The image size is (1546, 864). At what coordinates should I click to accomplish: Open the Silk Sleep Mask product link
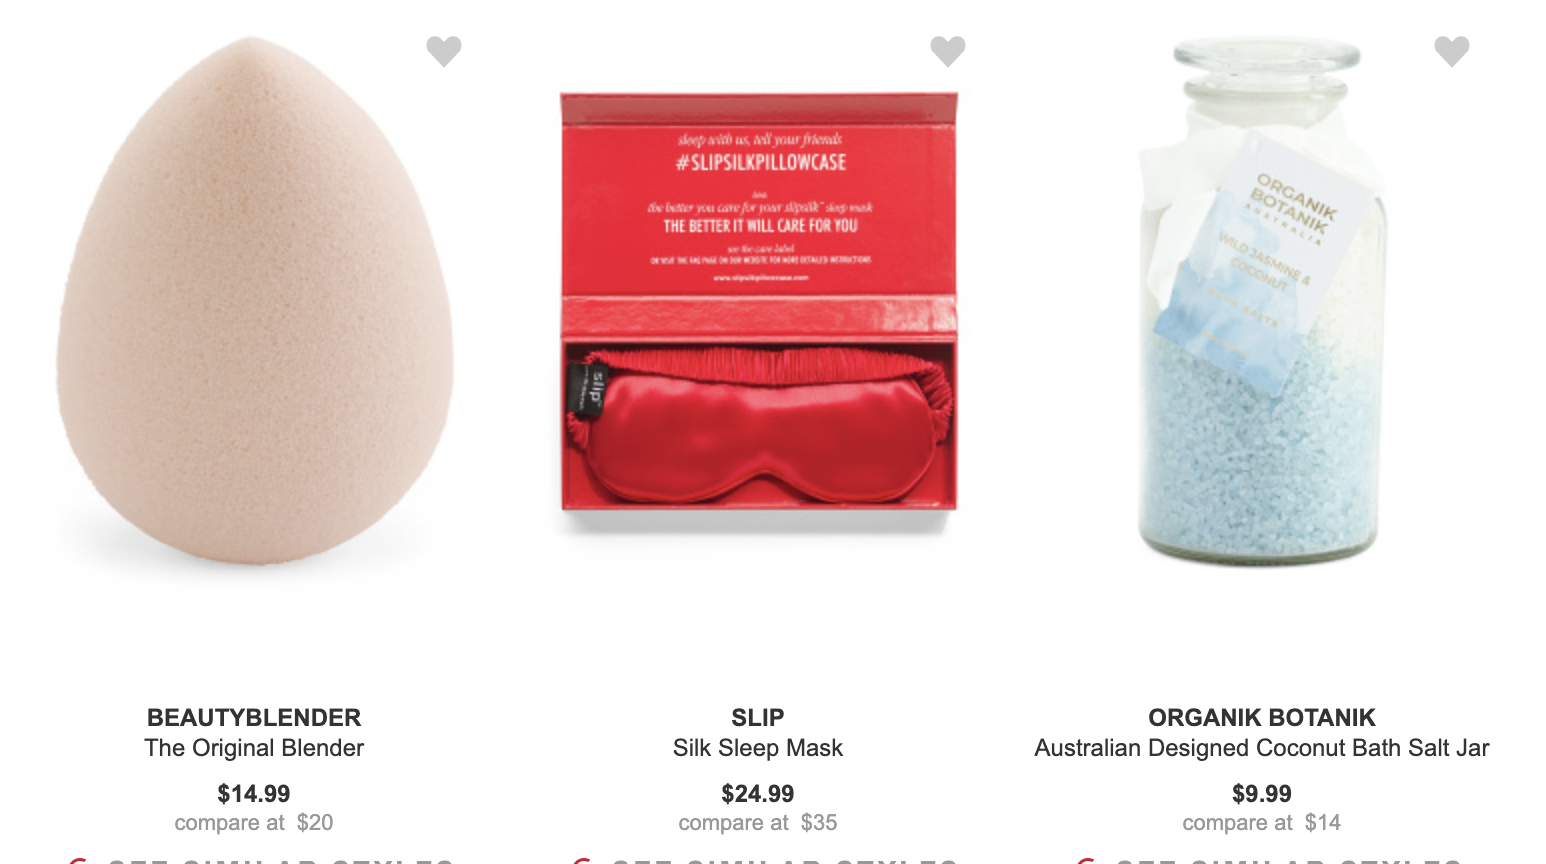(x=758, y=748)
